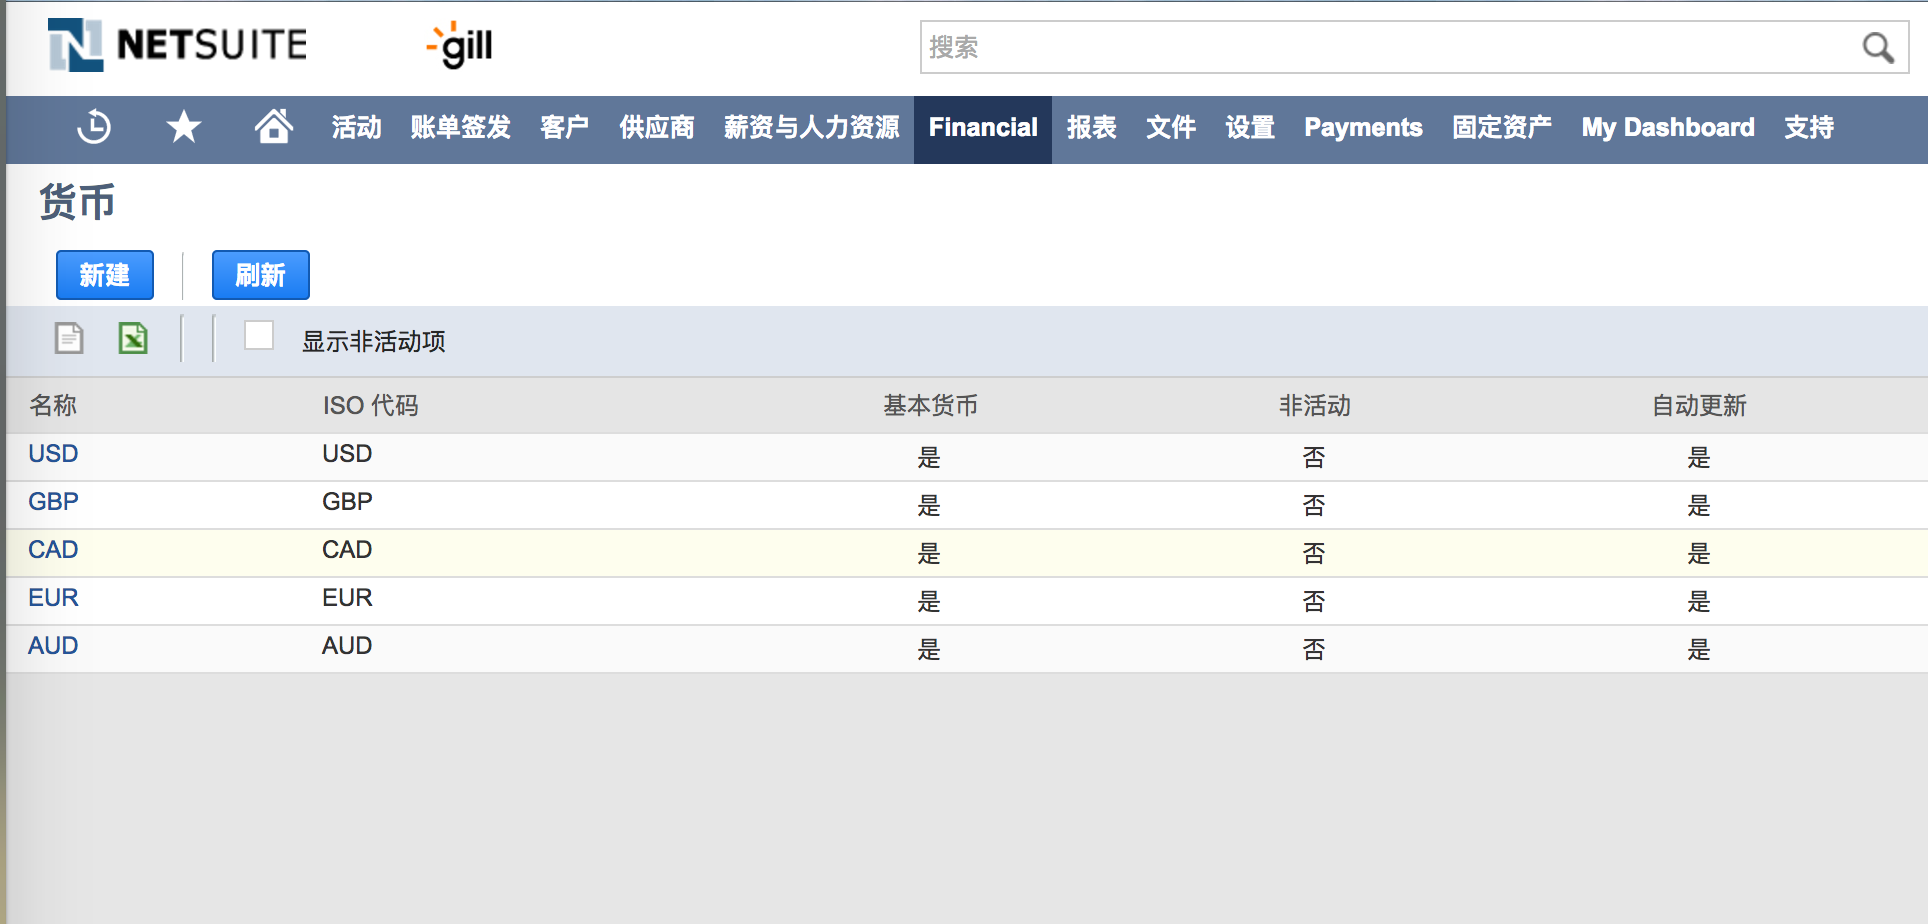Open the USD currency link
The image size is (1928, 924).
tap(53, 454)
